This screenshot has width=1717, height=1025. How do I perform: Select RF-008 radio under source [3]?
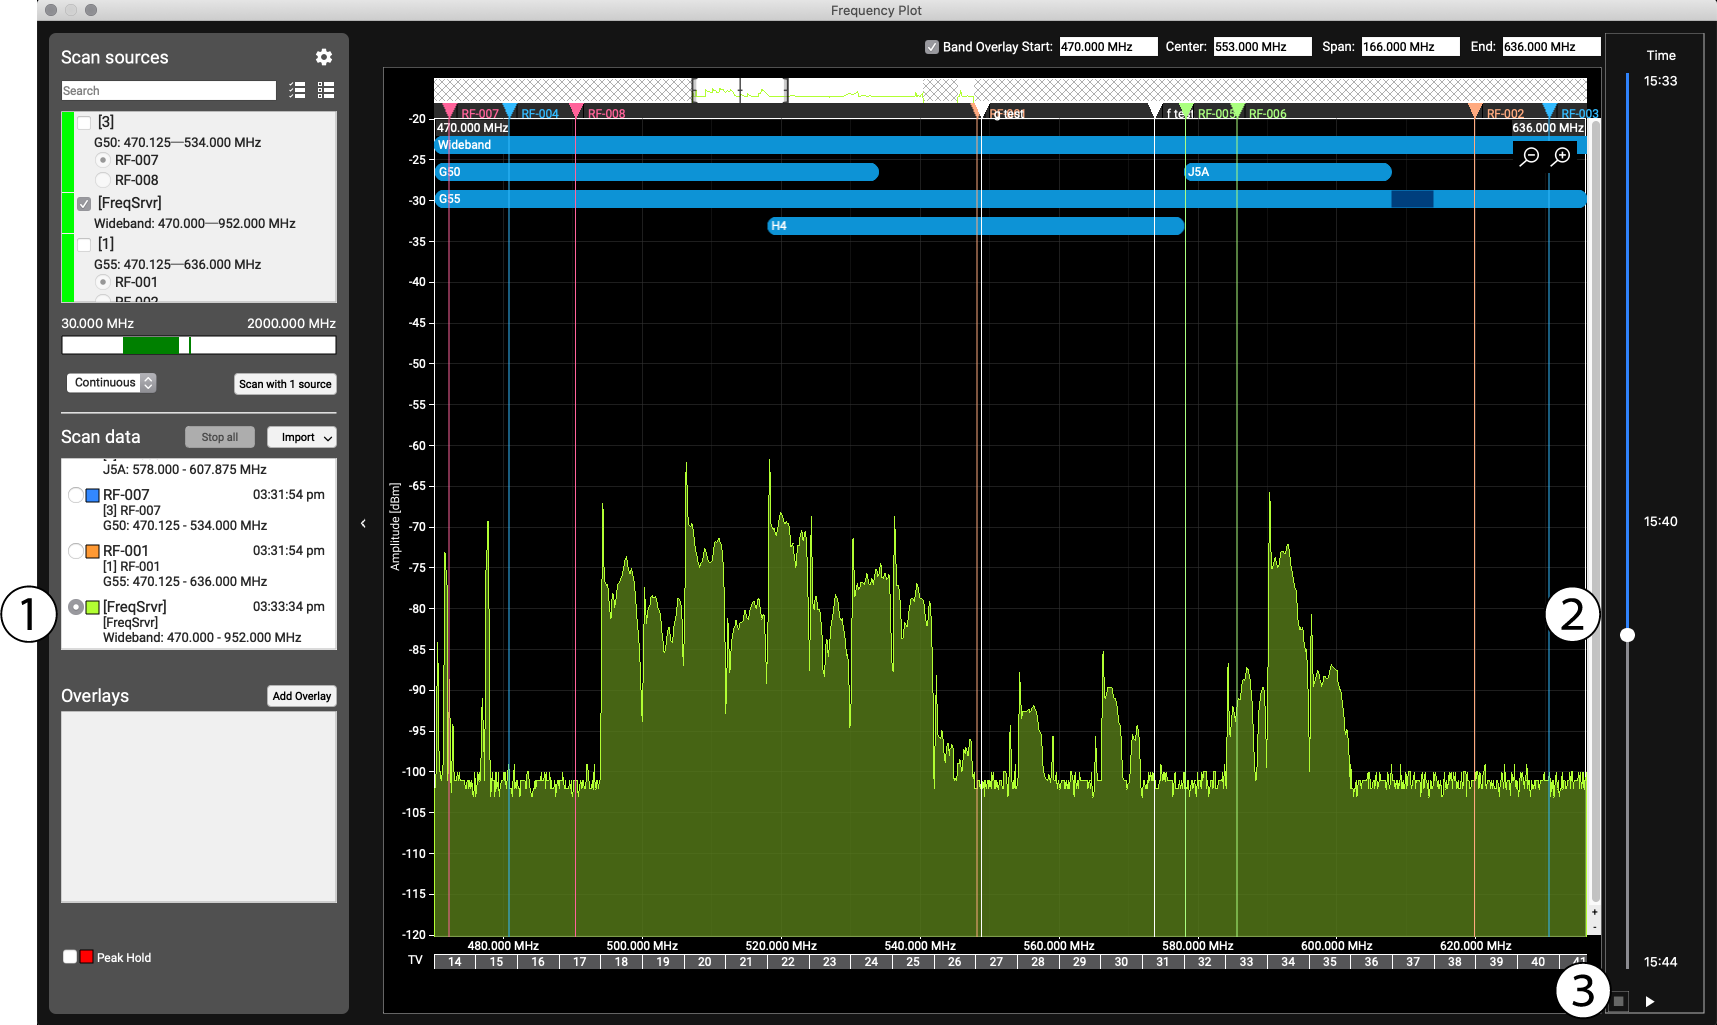point(102,180)
